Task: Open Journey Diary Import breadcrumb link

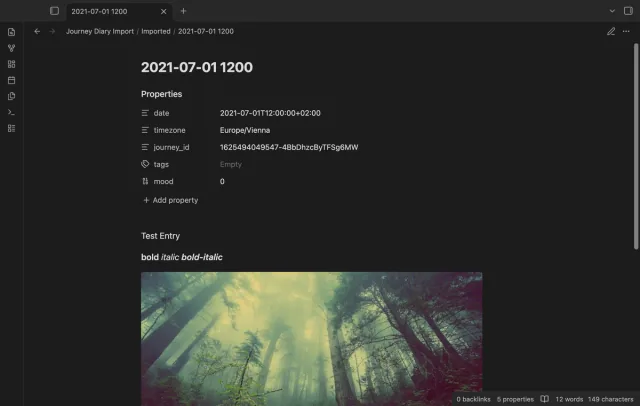Action: (100, 31)
